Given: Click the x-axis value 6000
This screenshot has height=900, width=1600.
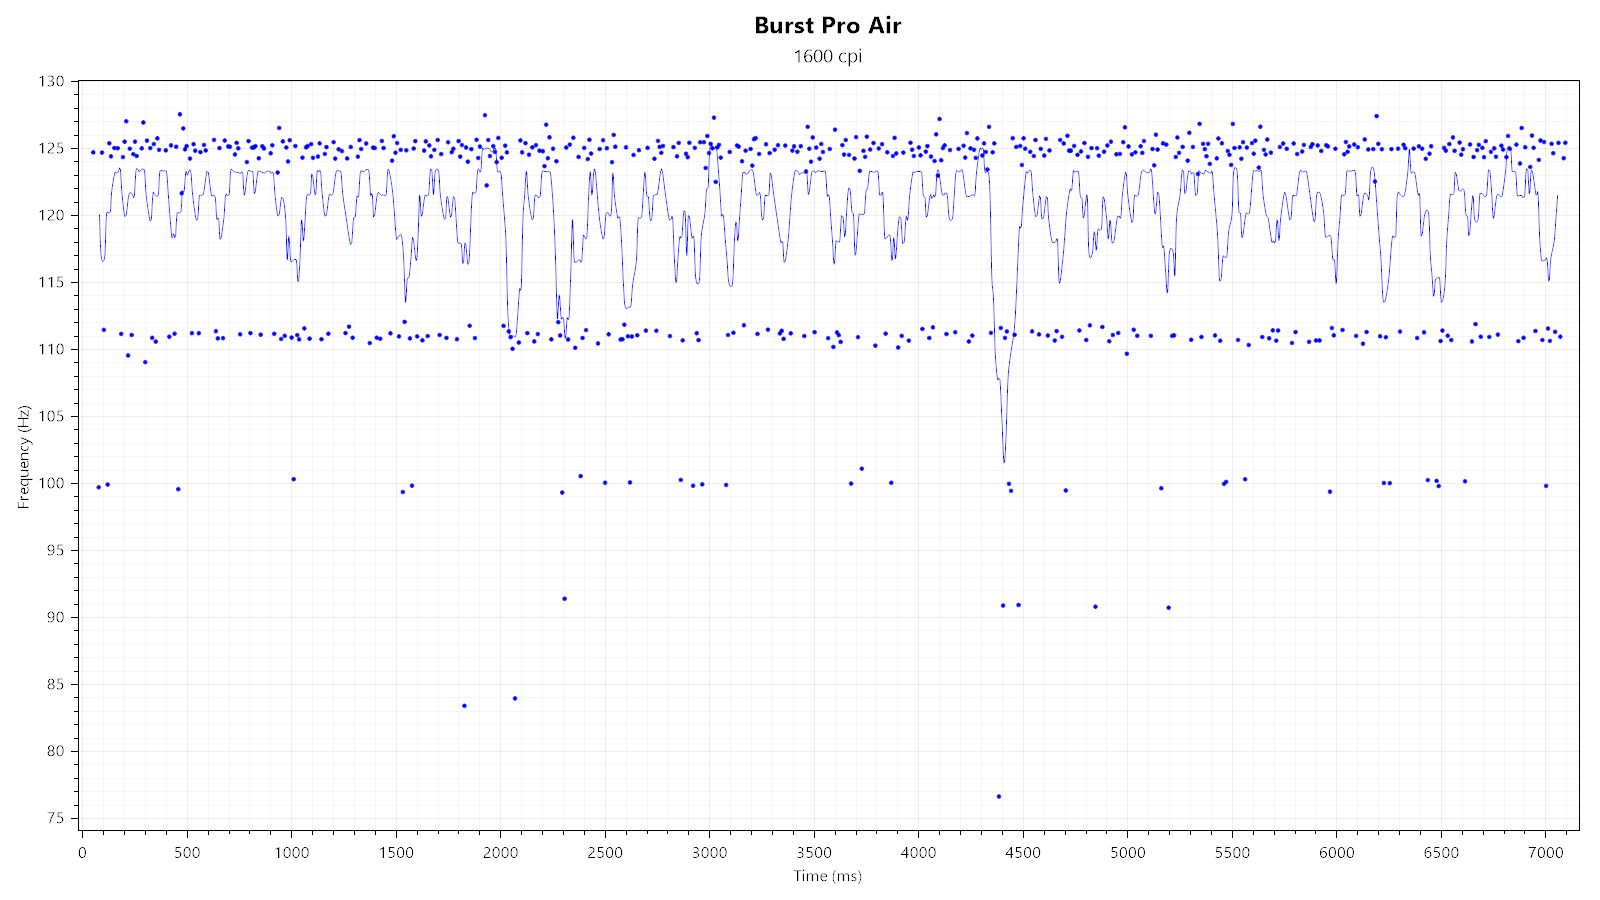Looking at the screenshot, I should pos(1336,852).
